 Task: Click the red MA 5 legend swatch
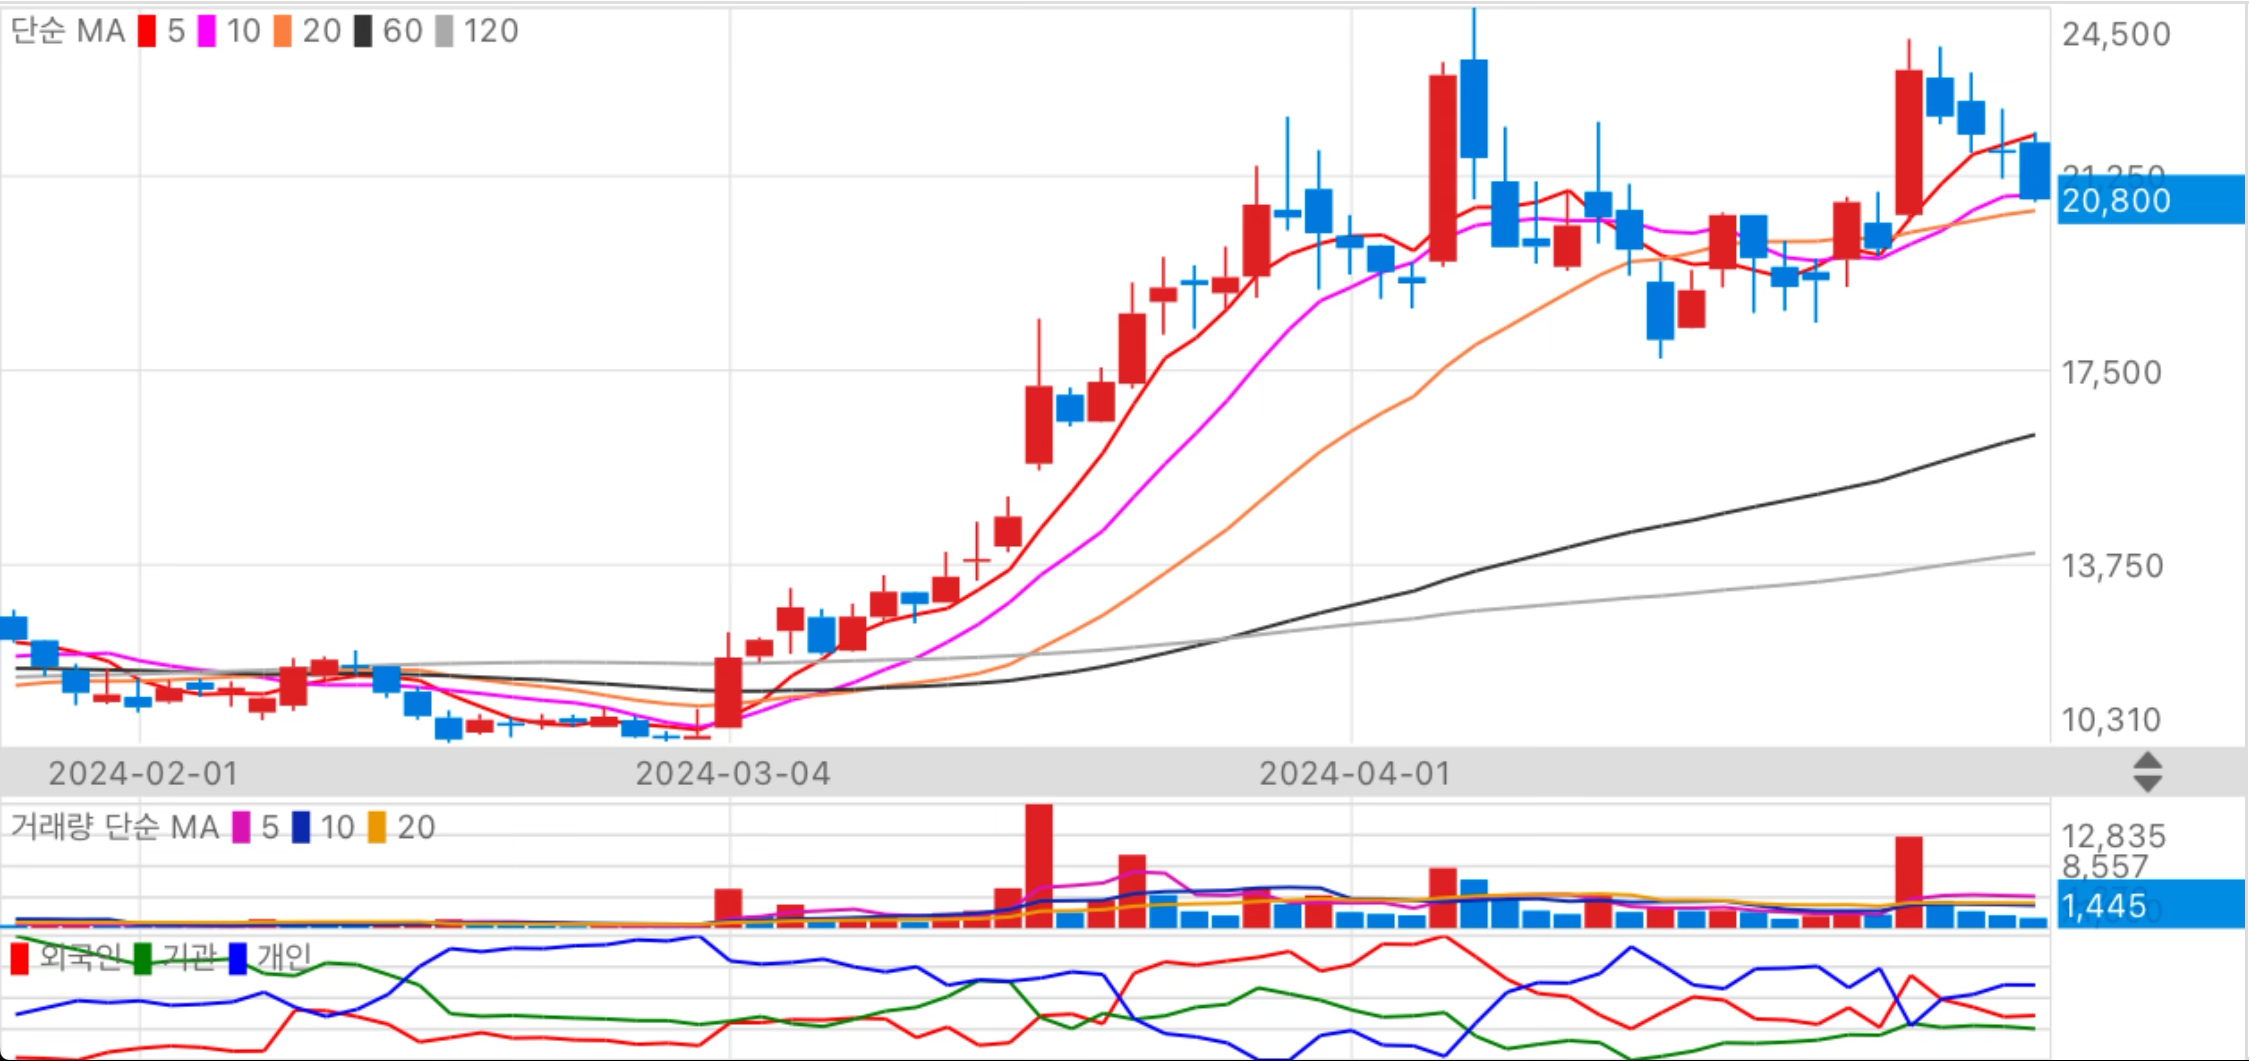click(x=147, y=31)
